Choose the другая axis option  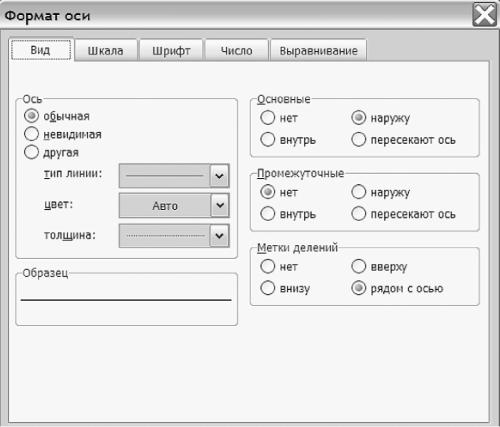coord(31,152)
